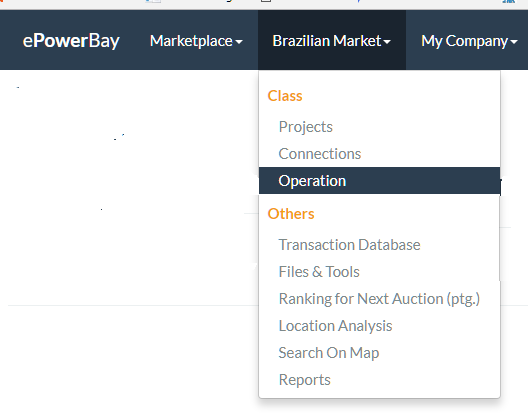The height and width of the screenshot is (413, 528).
Task: Click the caret arrow beside Brazilian Market
Action: [387, 42]
